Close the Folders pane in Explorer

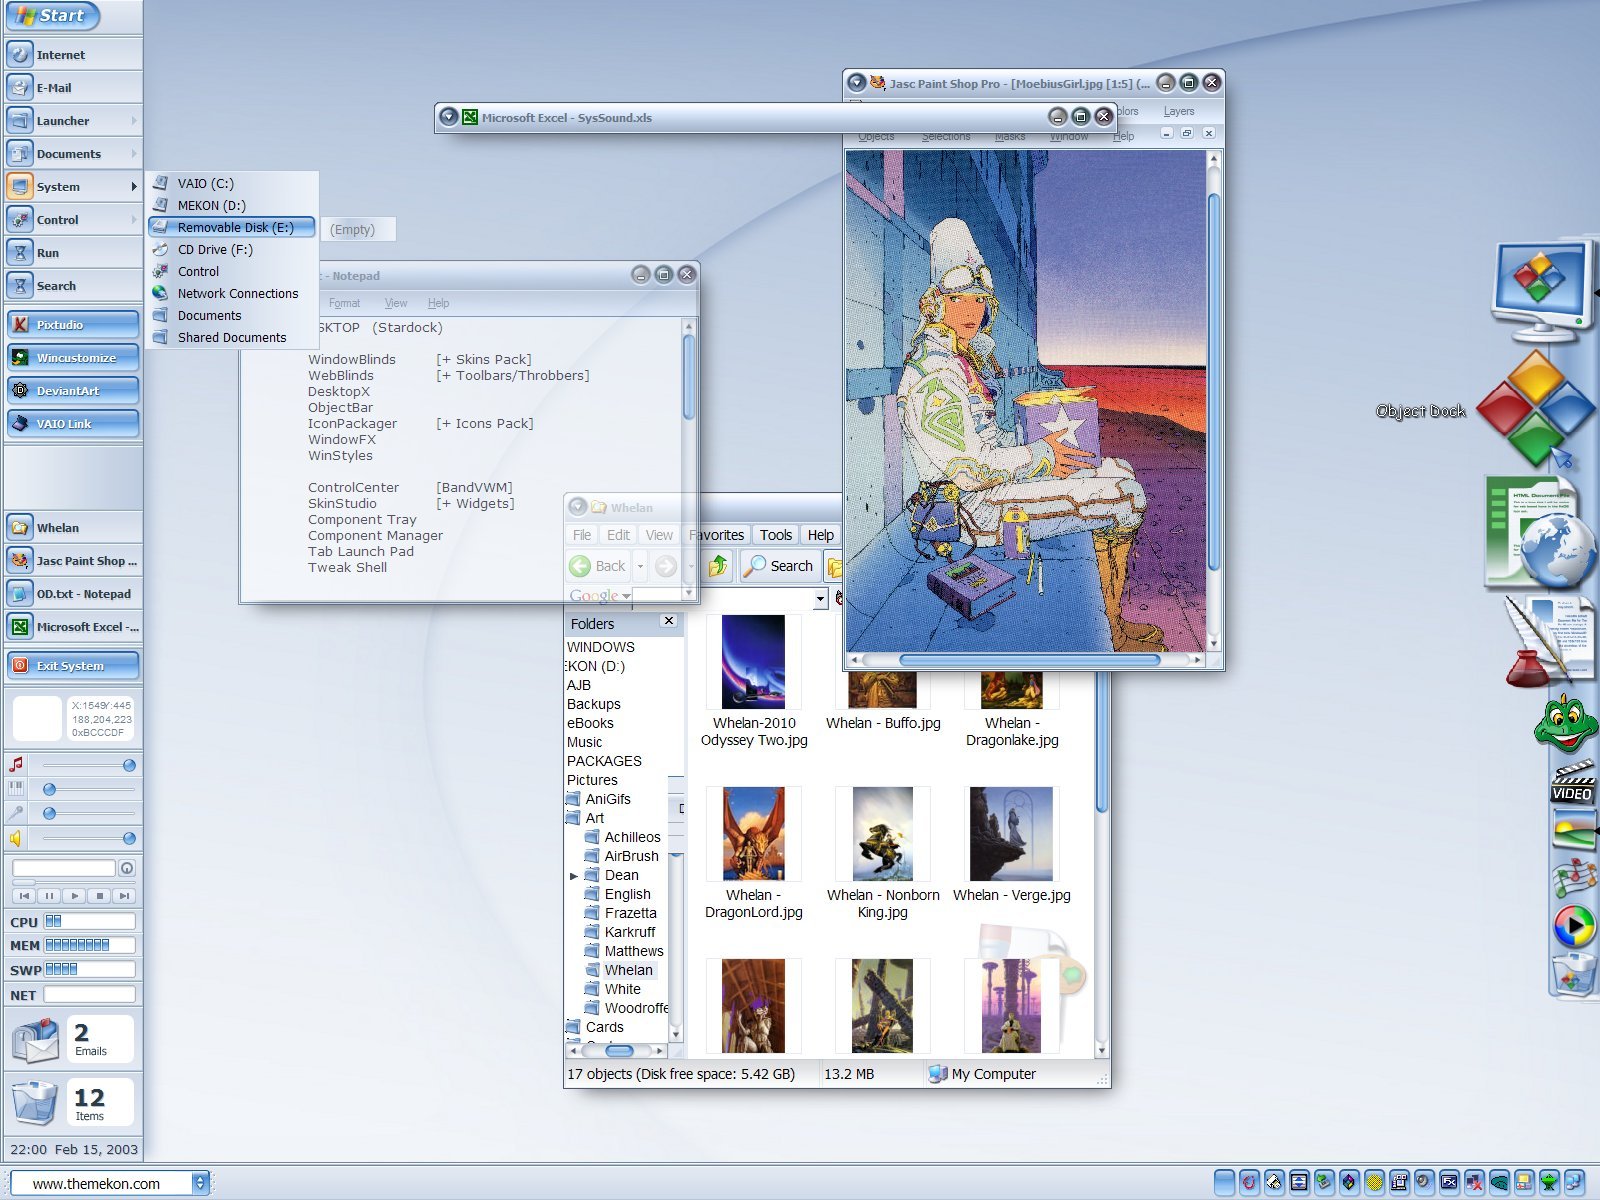coord(669,621)
